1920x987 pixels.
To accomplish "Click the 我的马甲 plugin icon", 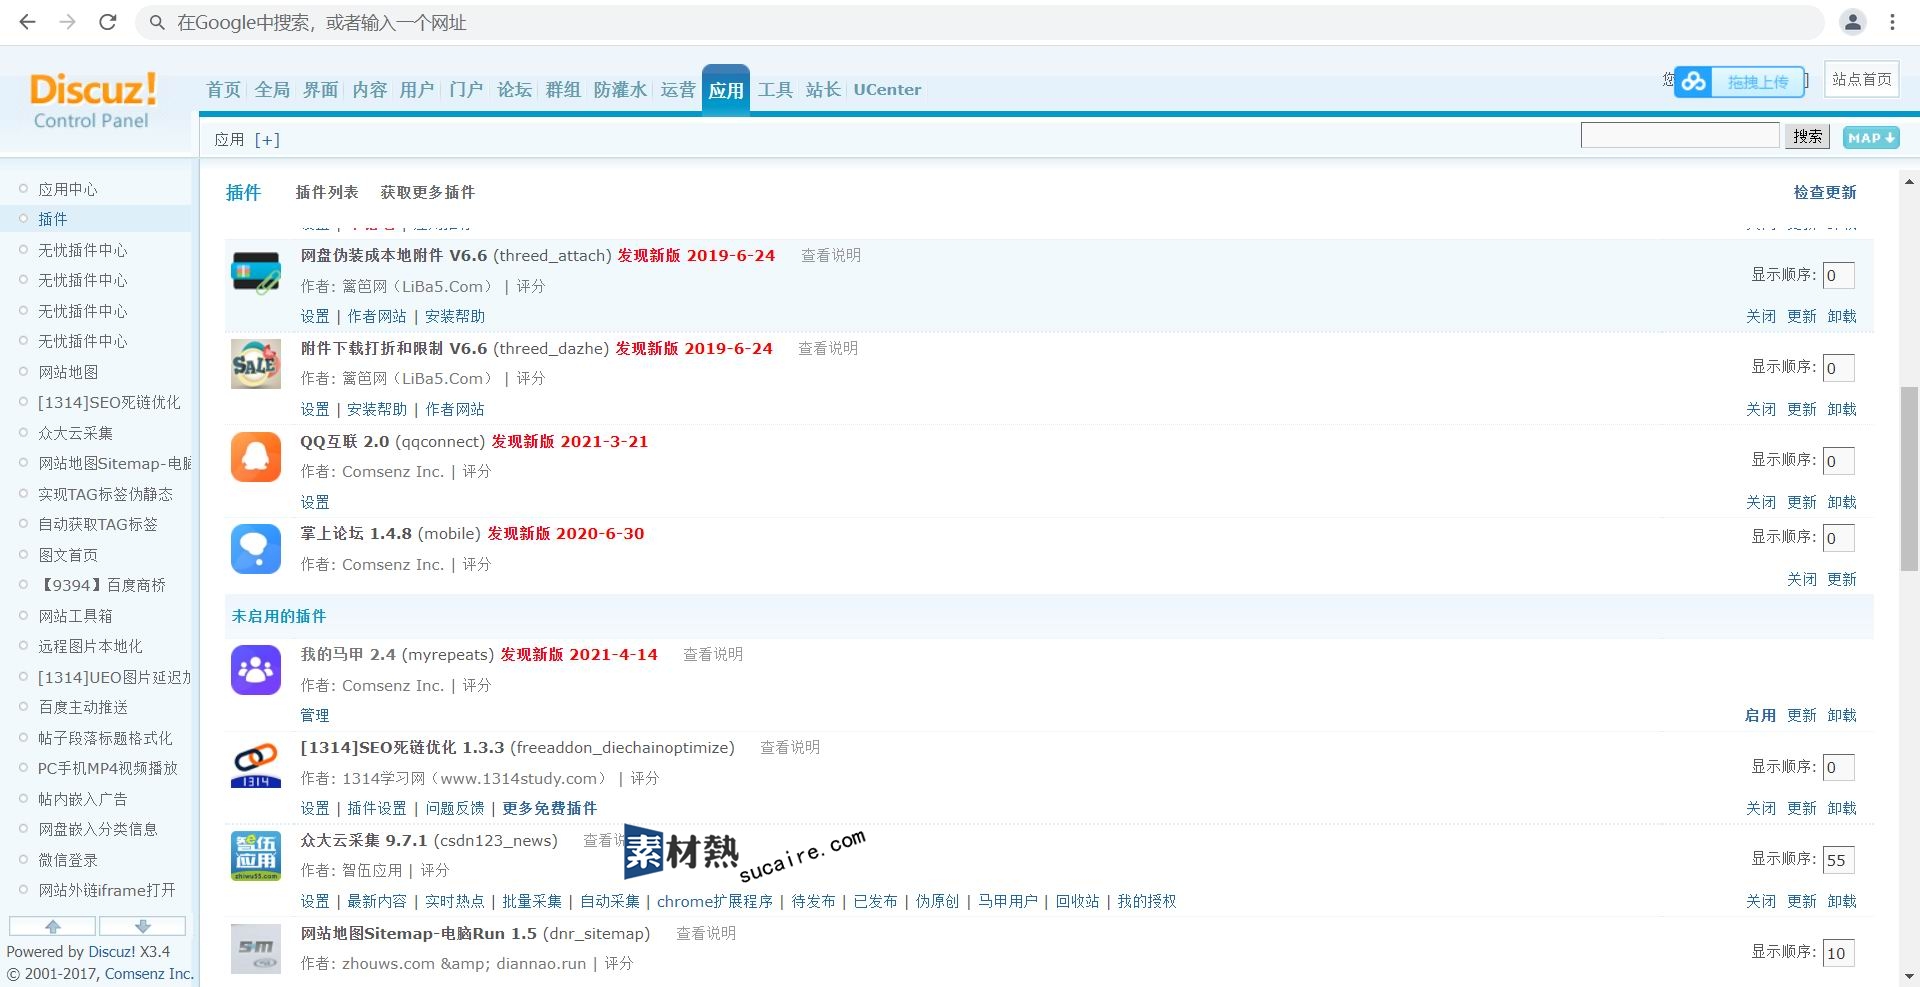I will click(256, 670).
